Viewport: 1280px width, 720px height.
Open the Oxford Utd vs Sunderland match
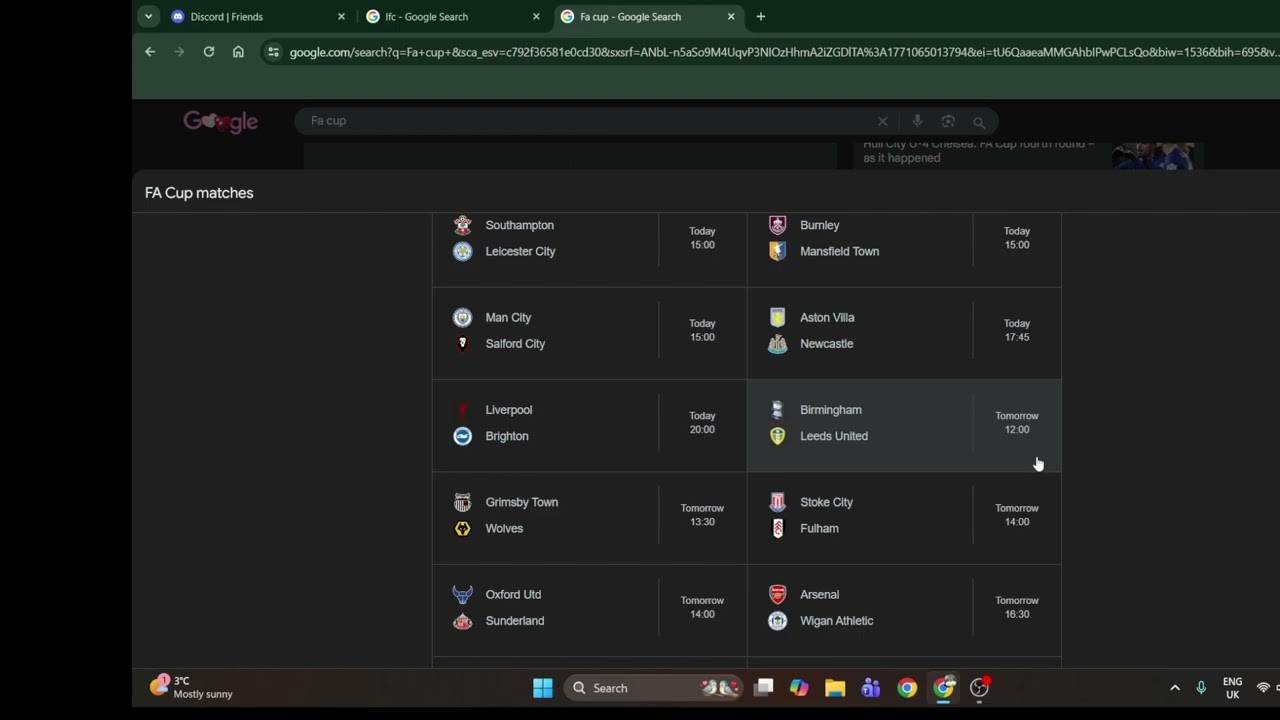coord(589,609)
